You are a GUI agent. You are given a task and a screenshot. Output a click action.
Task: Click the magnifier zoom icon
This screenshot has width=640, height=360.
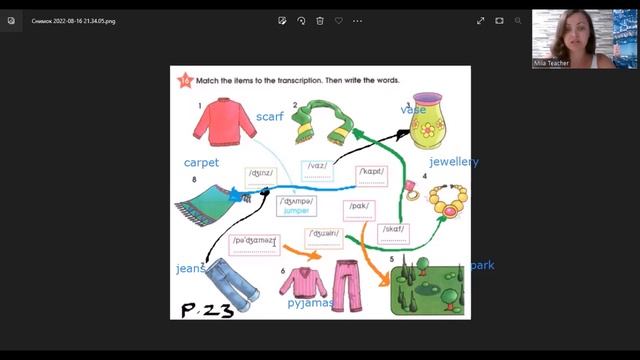pyautogui.click(x=518, y=21)
